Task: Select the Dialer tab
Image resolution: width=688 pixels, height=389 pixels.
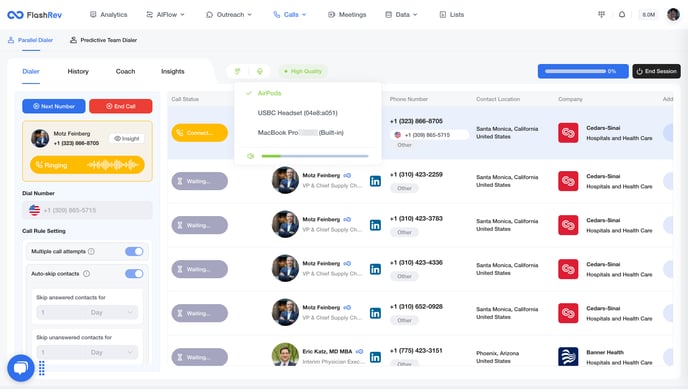Action: (31, 71)
